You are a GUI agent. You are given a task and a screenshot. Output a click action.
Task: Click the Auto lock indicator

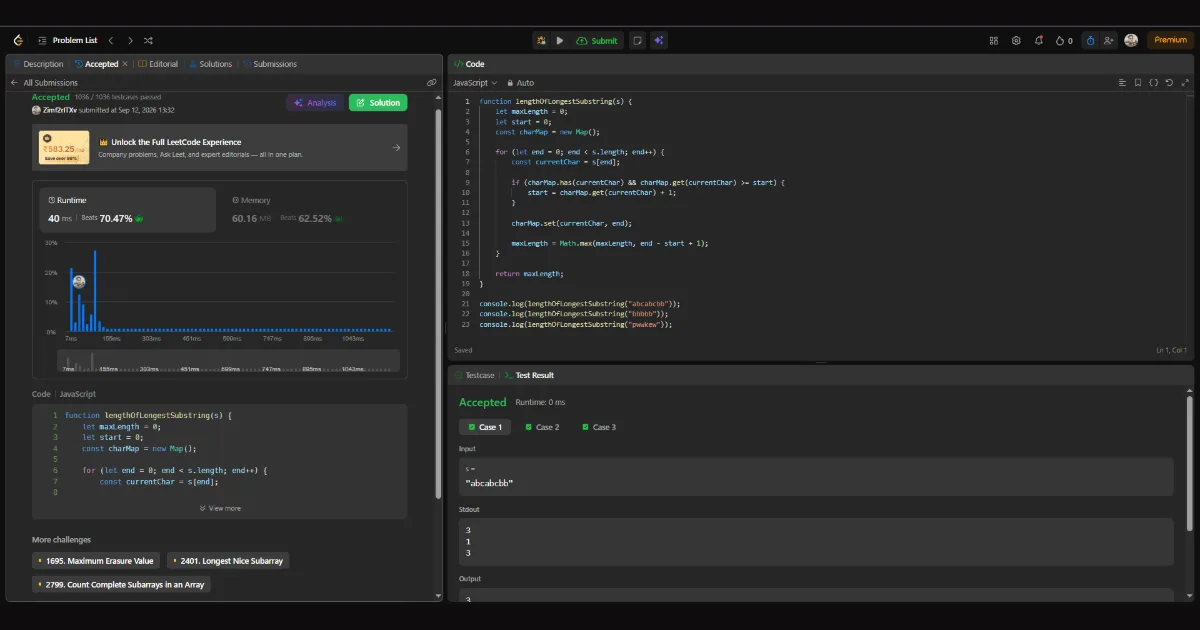point(521,83)
